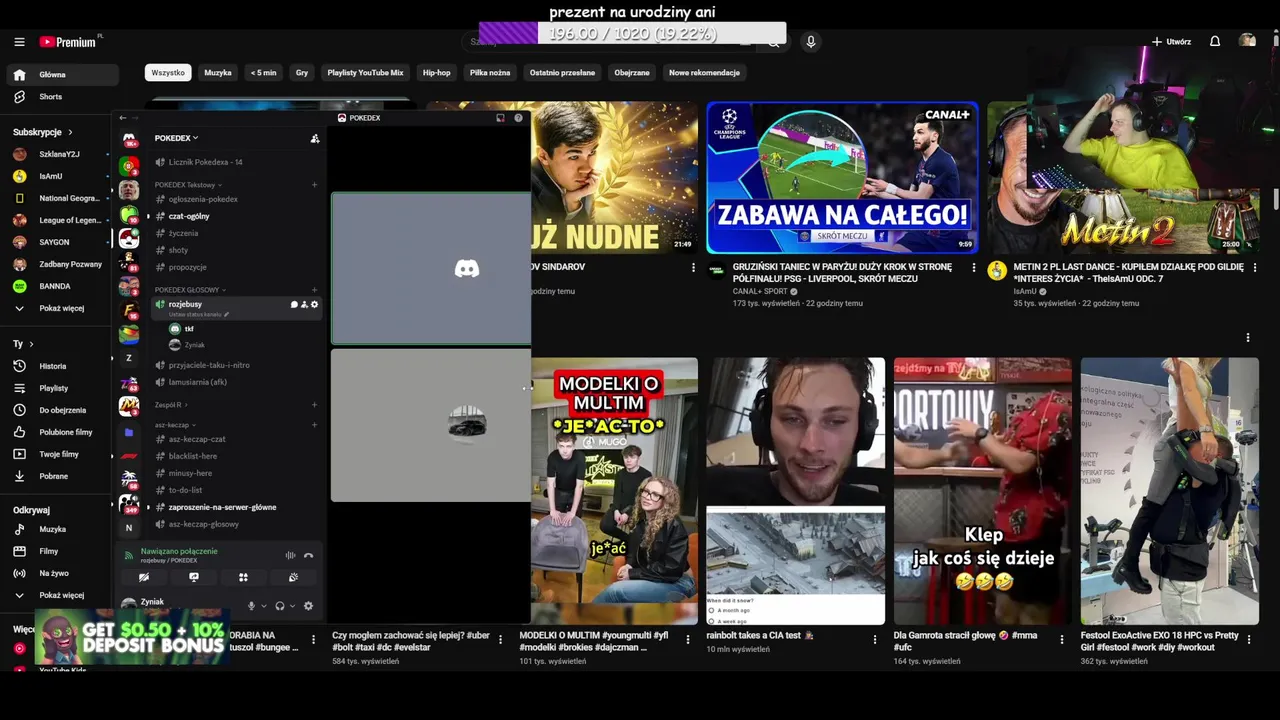The width and height of the screenshot is (1280, 720).
Task: Open the Subskrypcje section arrow
Action: point(70,132)
